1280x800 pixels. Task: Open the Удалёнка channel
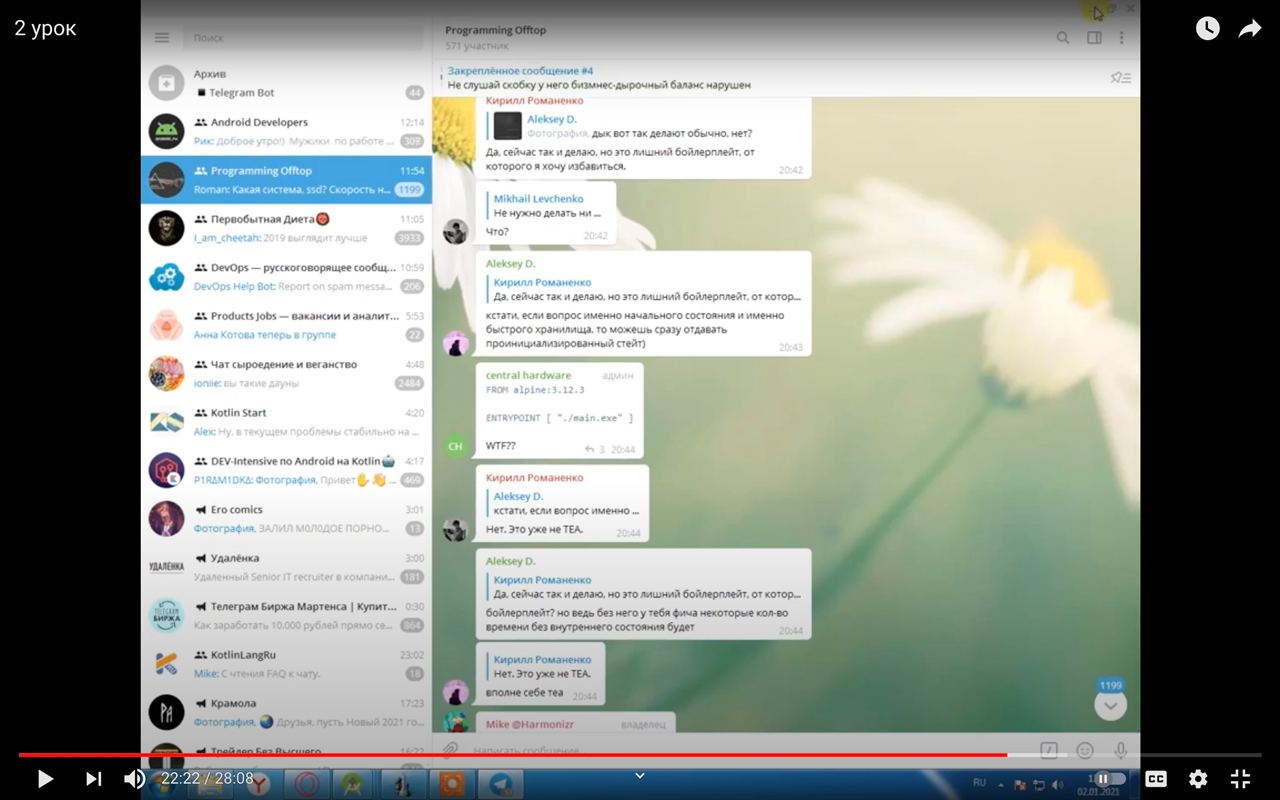(286, 567)
